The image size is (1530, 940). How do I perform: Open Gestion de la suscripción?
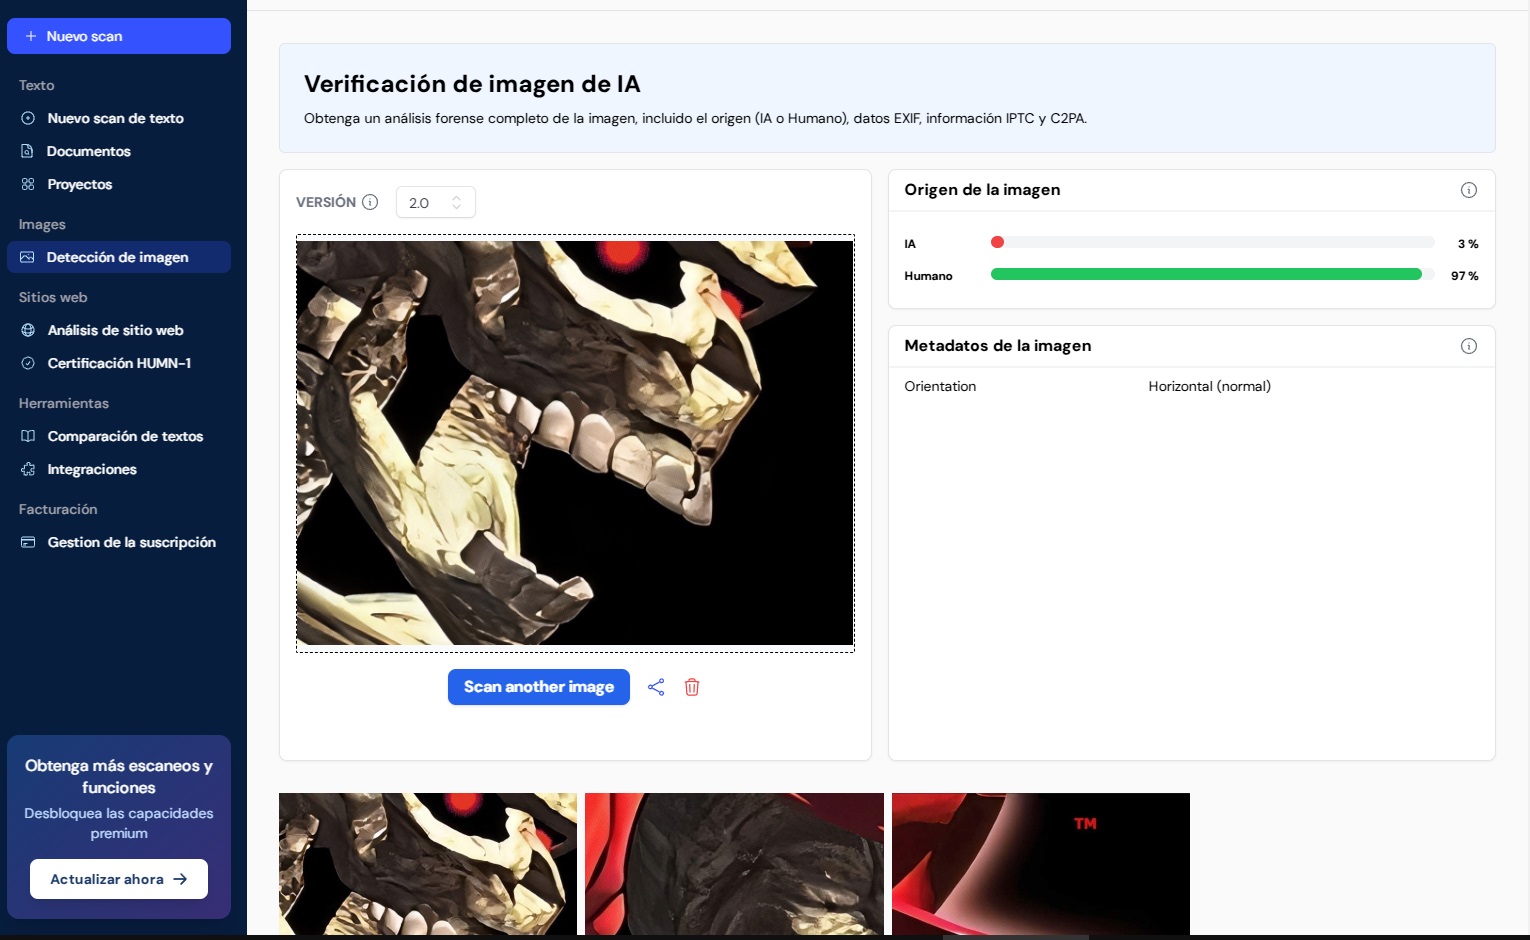click(131, 542)
